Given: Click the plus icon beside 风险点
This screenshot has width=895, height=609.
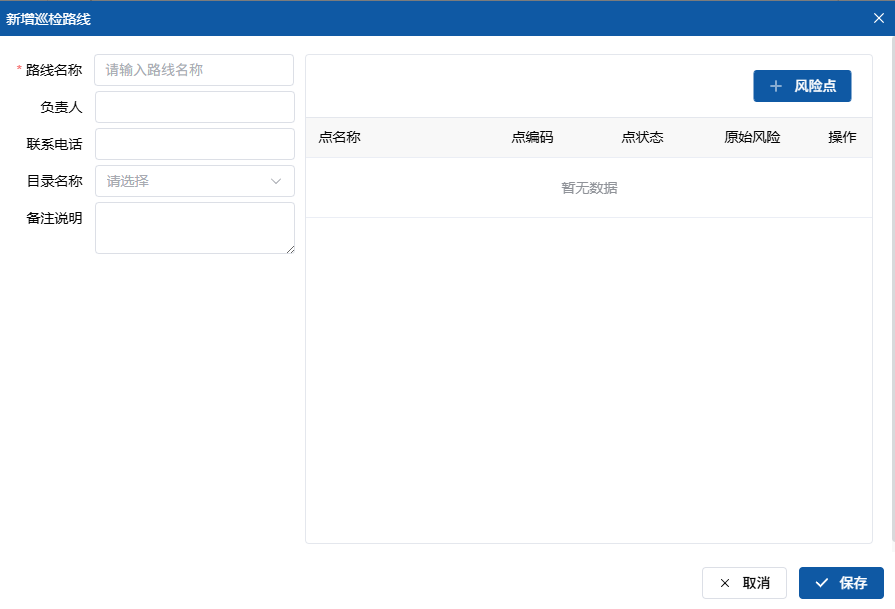Looking at the screenshot, I should click(x=776, y=87).
